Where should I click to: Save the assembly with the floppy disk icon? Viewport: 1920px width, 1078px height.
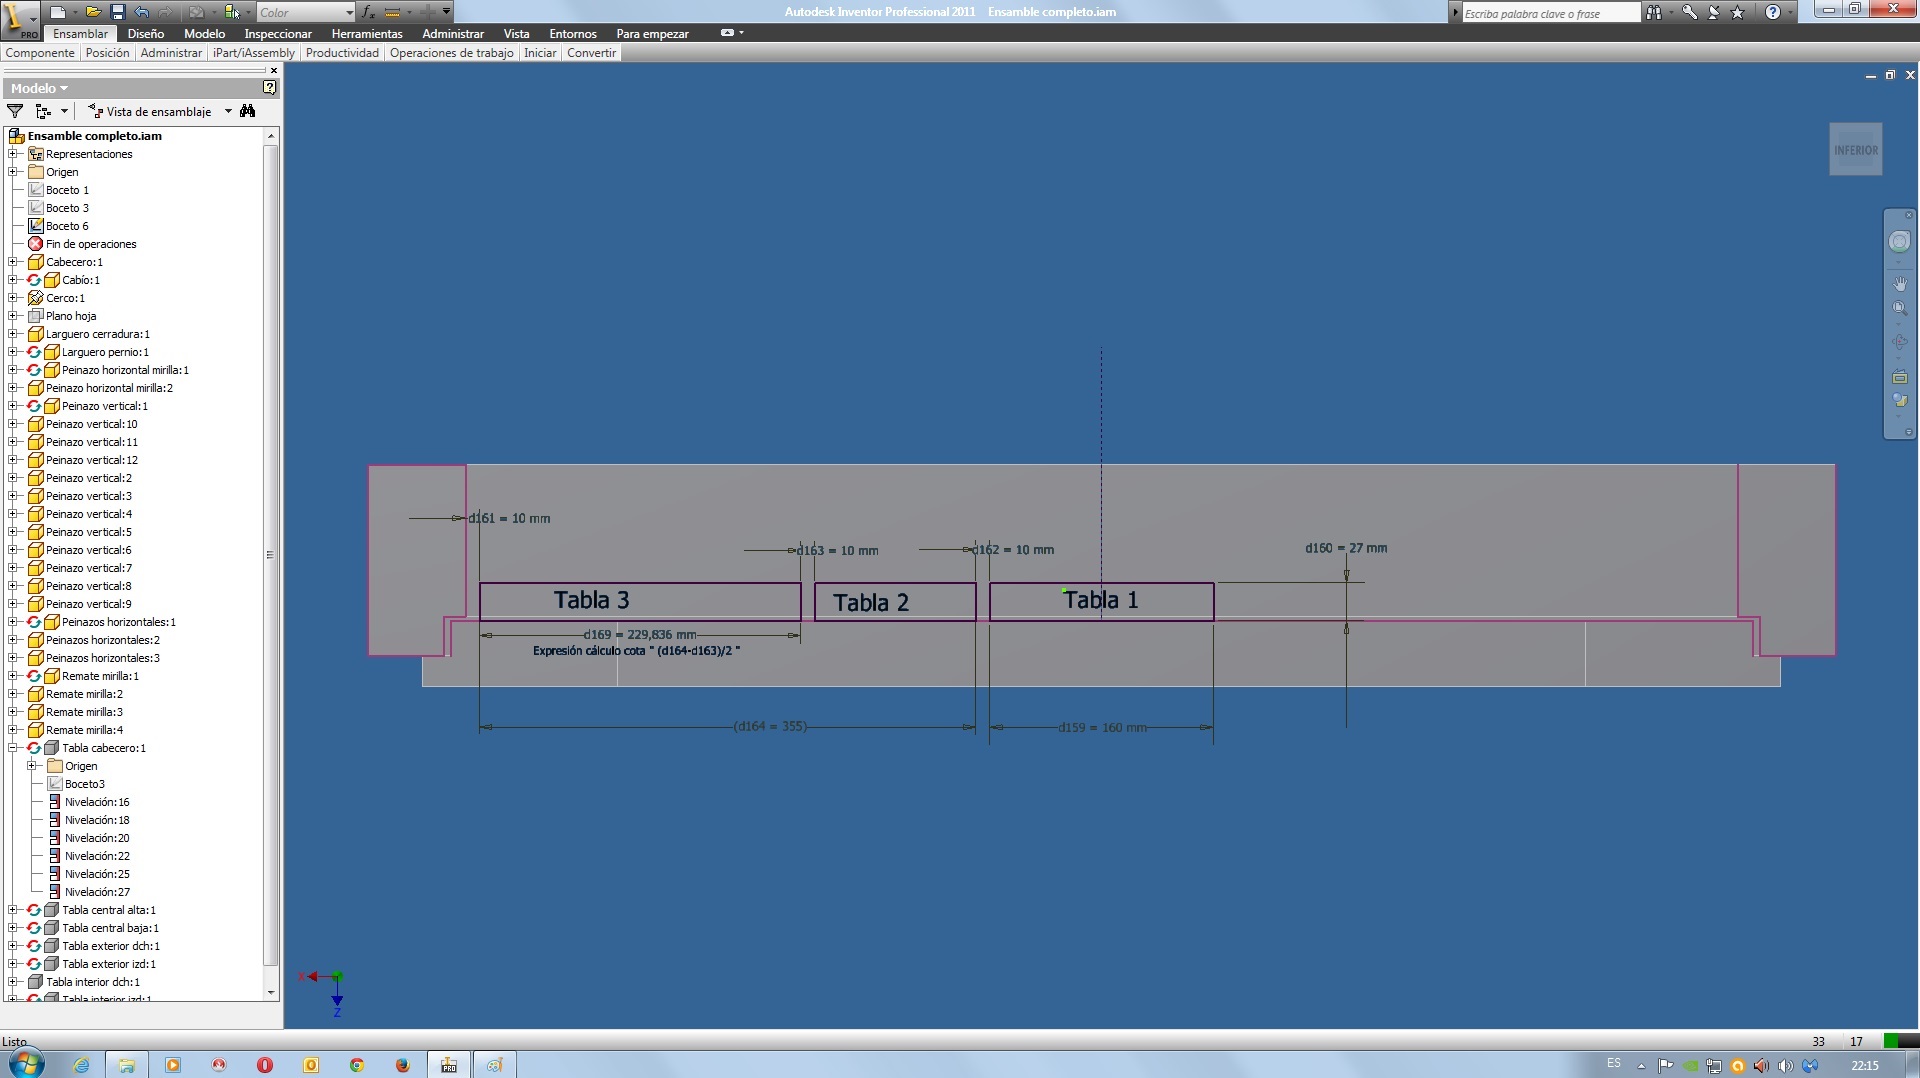pyautogui.click(x=117, y=12)
